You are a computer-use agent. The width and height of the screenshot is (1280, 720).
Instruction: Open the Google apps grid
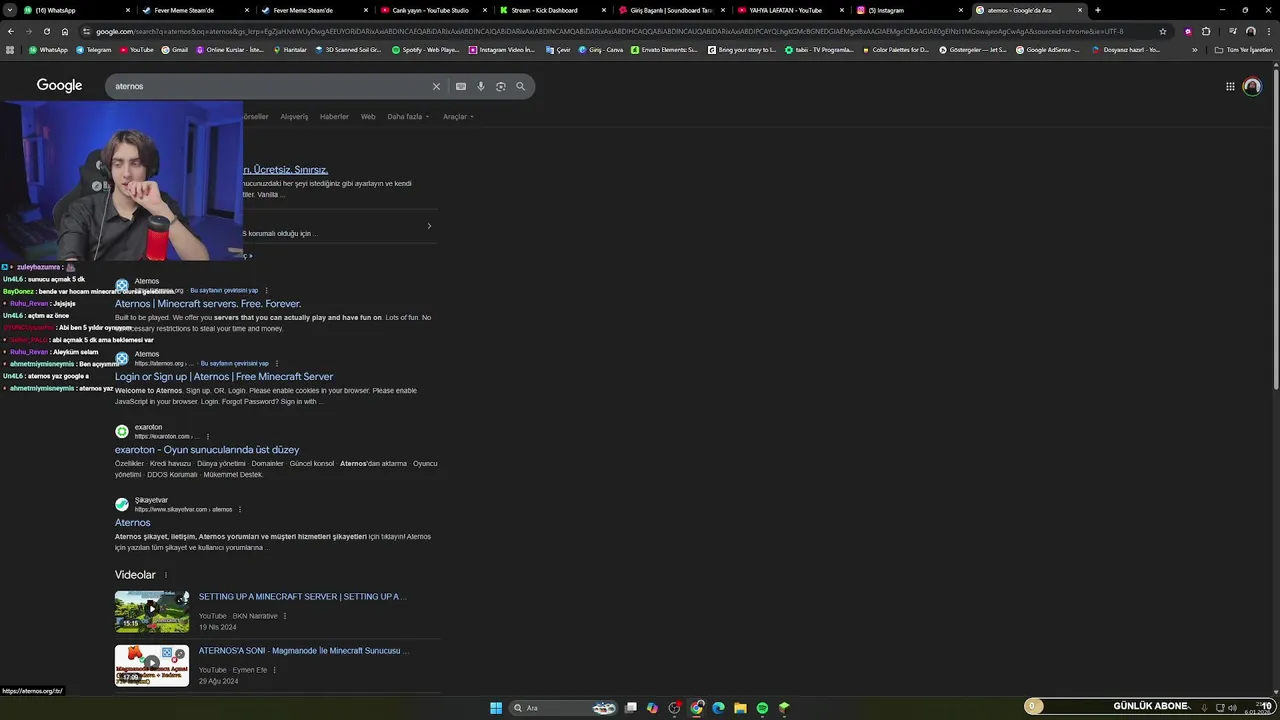1230,86
